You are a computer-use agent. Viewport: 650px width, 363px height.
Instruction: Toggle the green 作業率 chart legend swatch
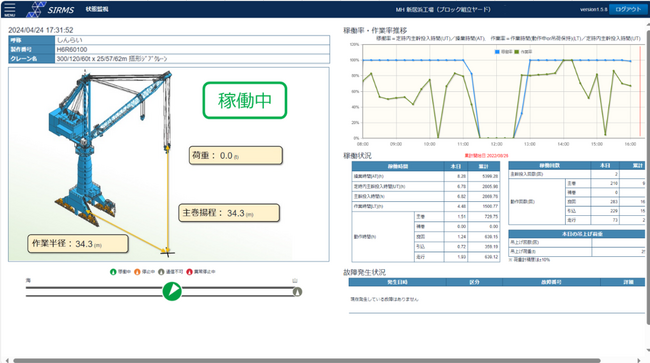pos(517,52)
